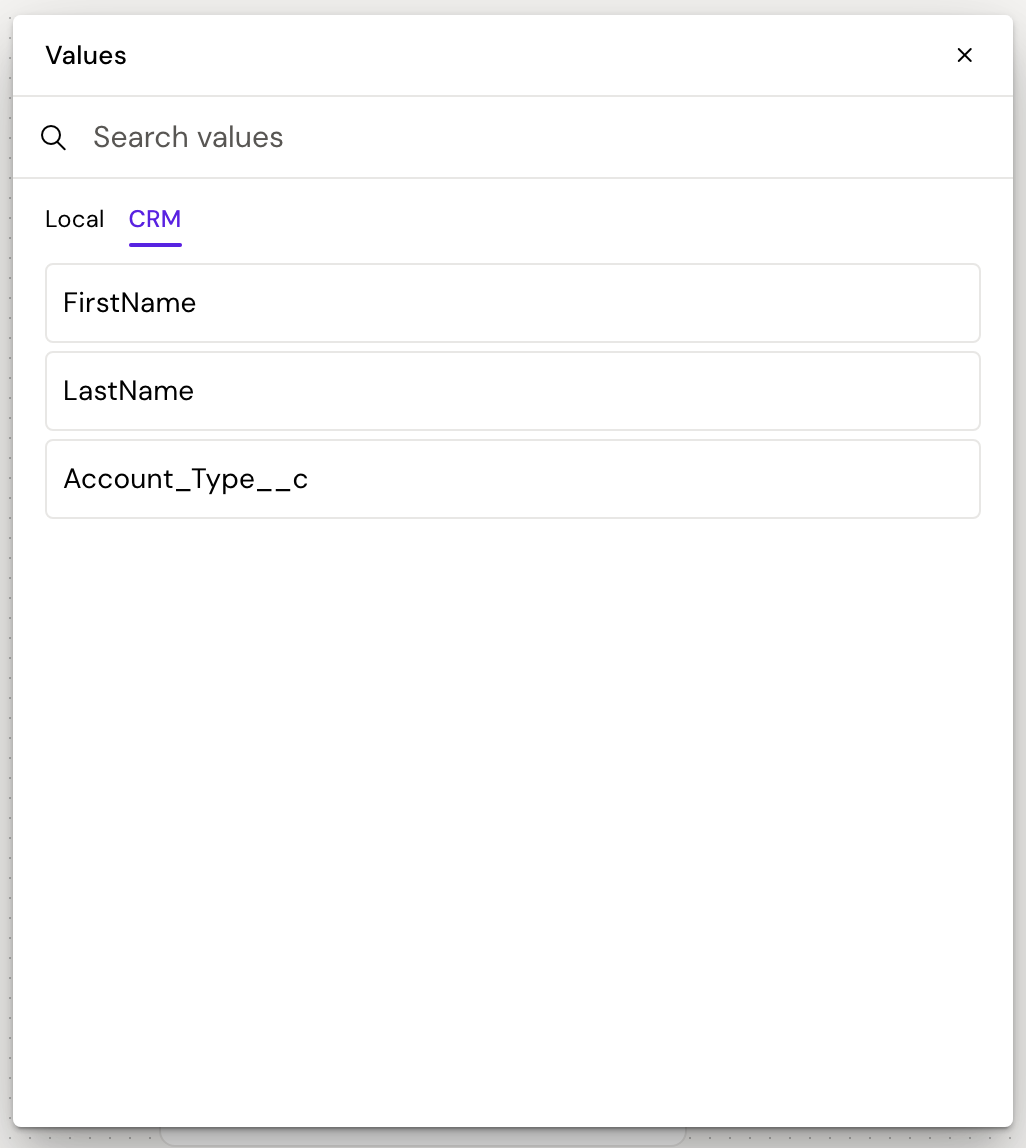Click the first CRM list row
This screenshot has width=1026, height=1148.
512,303
